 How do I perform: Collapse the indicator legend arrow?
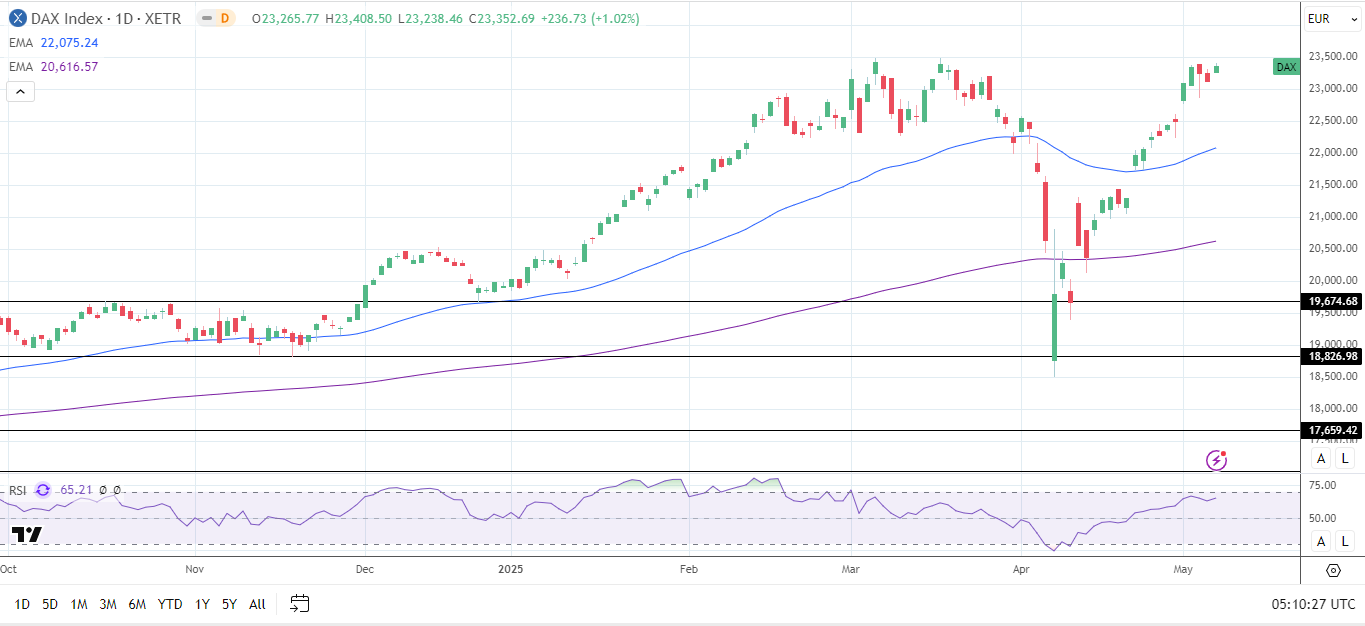pyautogui.click(x=20, y=92)
